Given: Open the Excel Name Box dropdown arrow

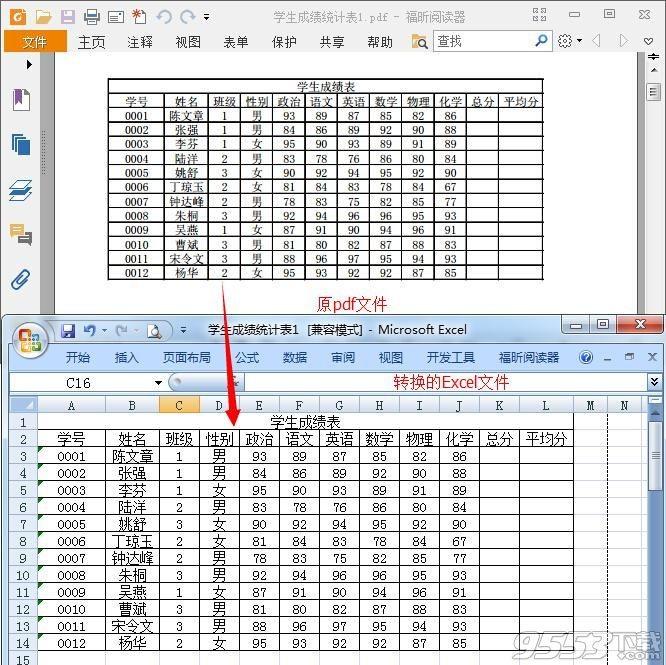Looking at the screenshot, I should tap(158, 383).
